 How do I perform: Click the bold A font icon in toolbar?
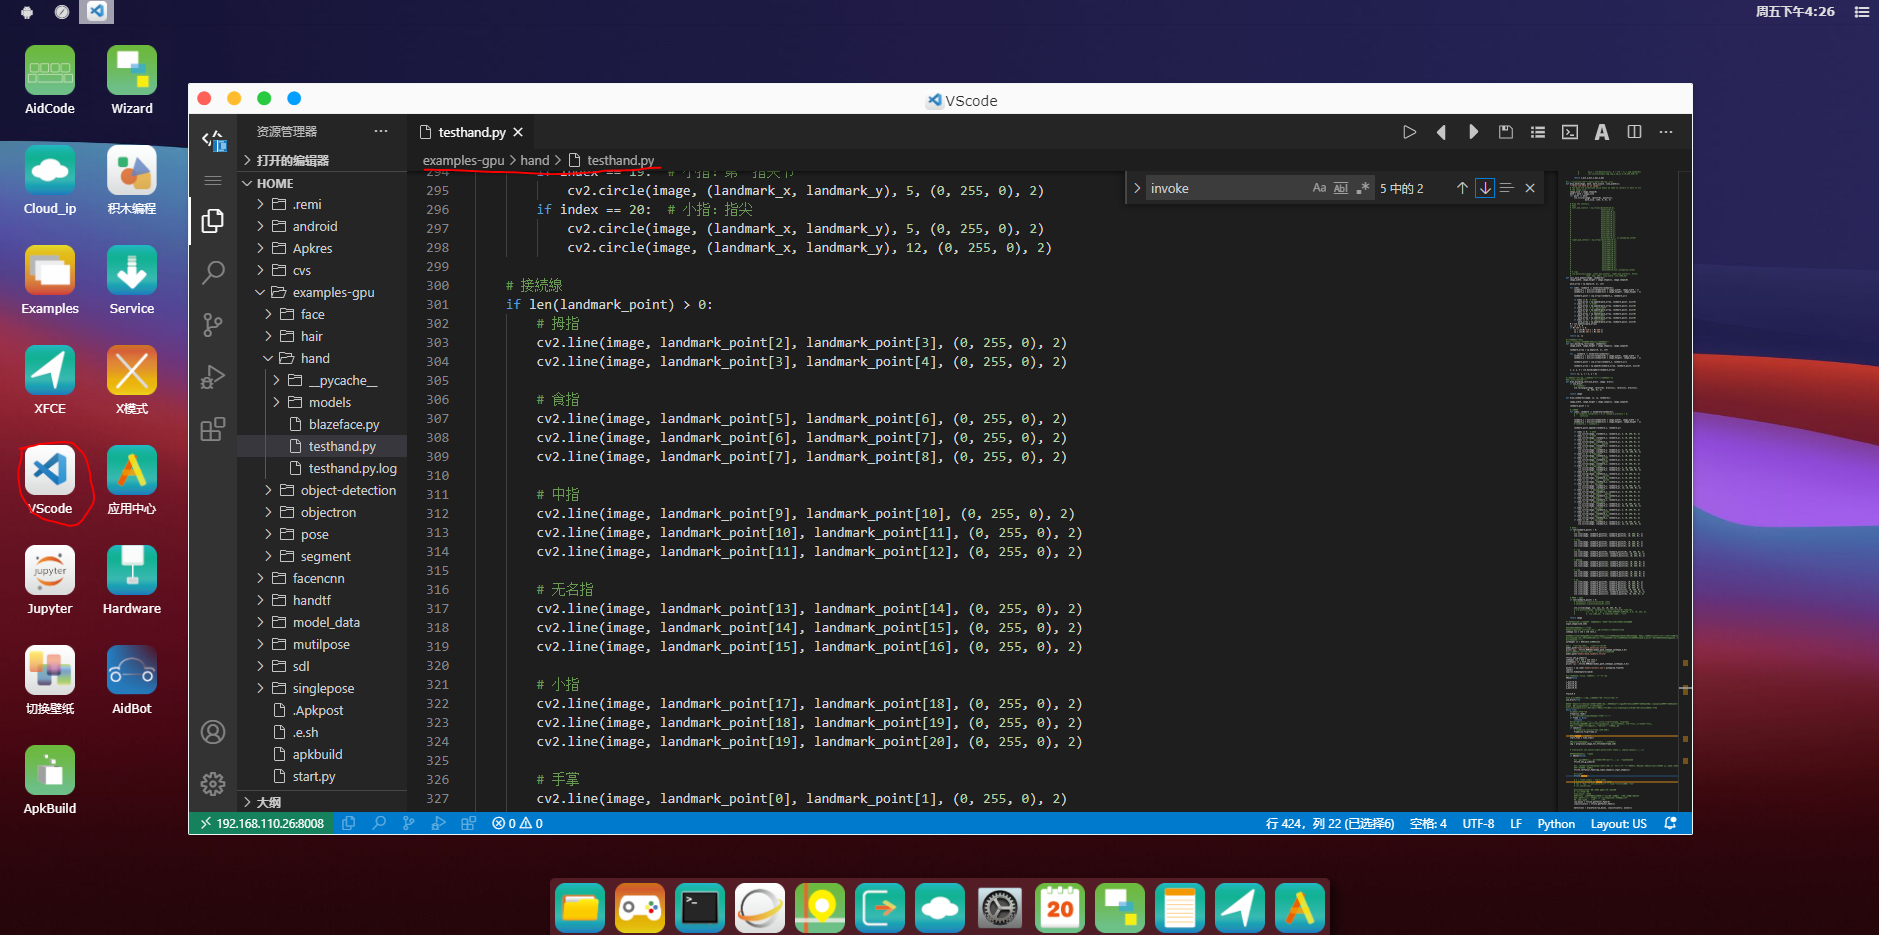pyautogui.click(x=1602, y=132)
